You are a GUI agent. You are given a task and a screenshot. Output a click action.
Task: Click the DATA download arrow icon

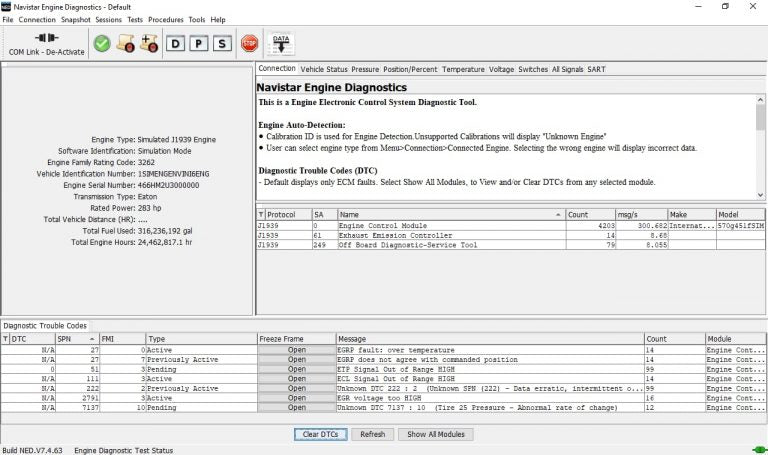[282, 43]
